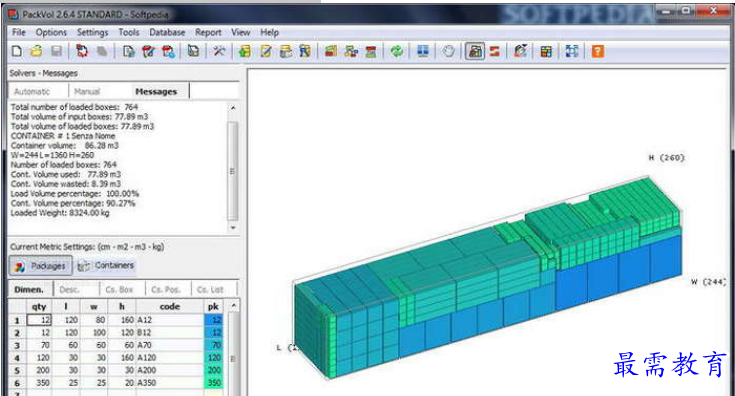
Task: Click the tools wrench and hammer icon
Action: click(x=219, y=51)
